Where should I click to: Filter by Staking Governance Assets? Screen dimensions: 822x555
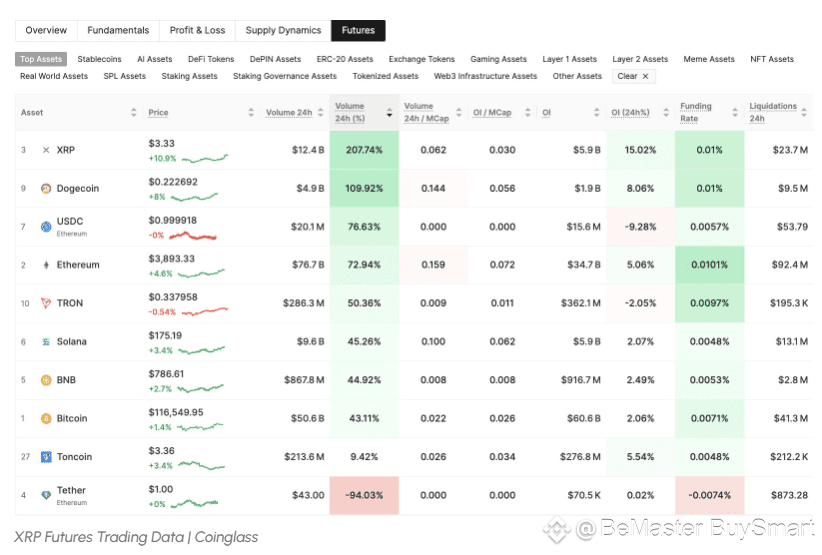coord(285,76)
